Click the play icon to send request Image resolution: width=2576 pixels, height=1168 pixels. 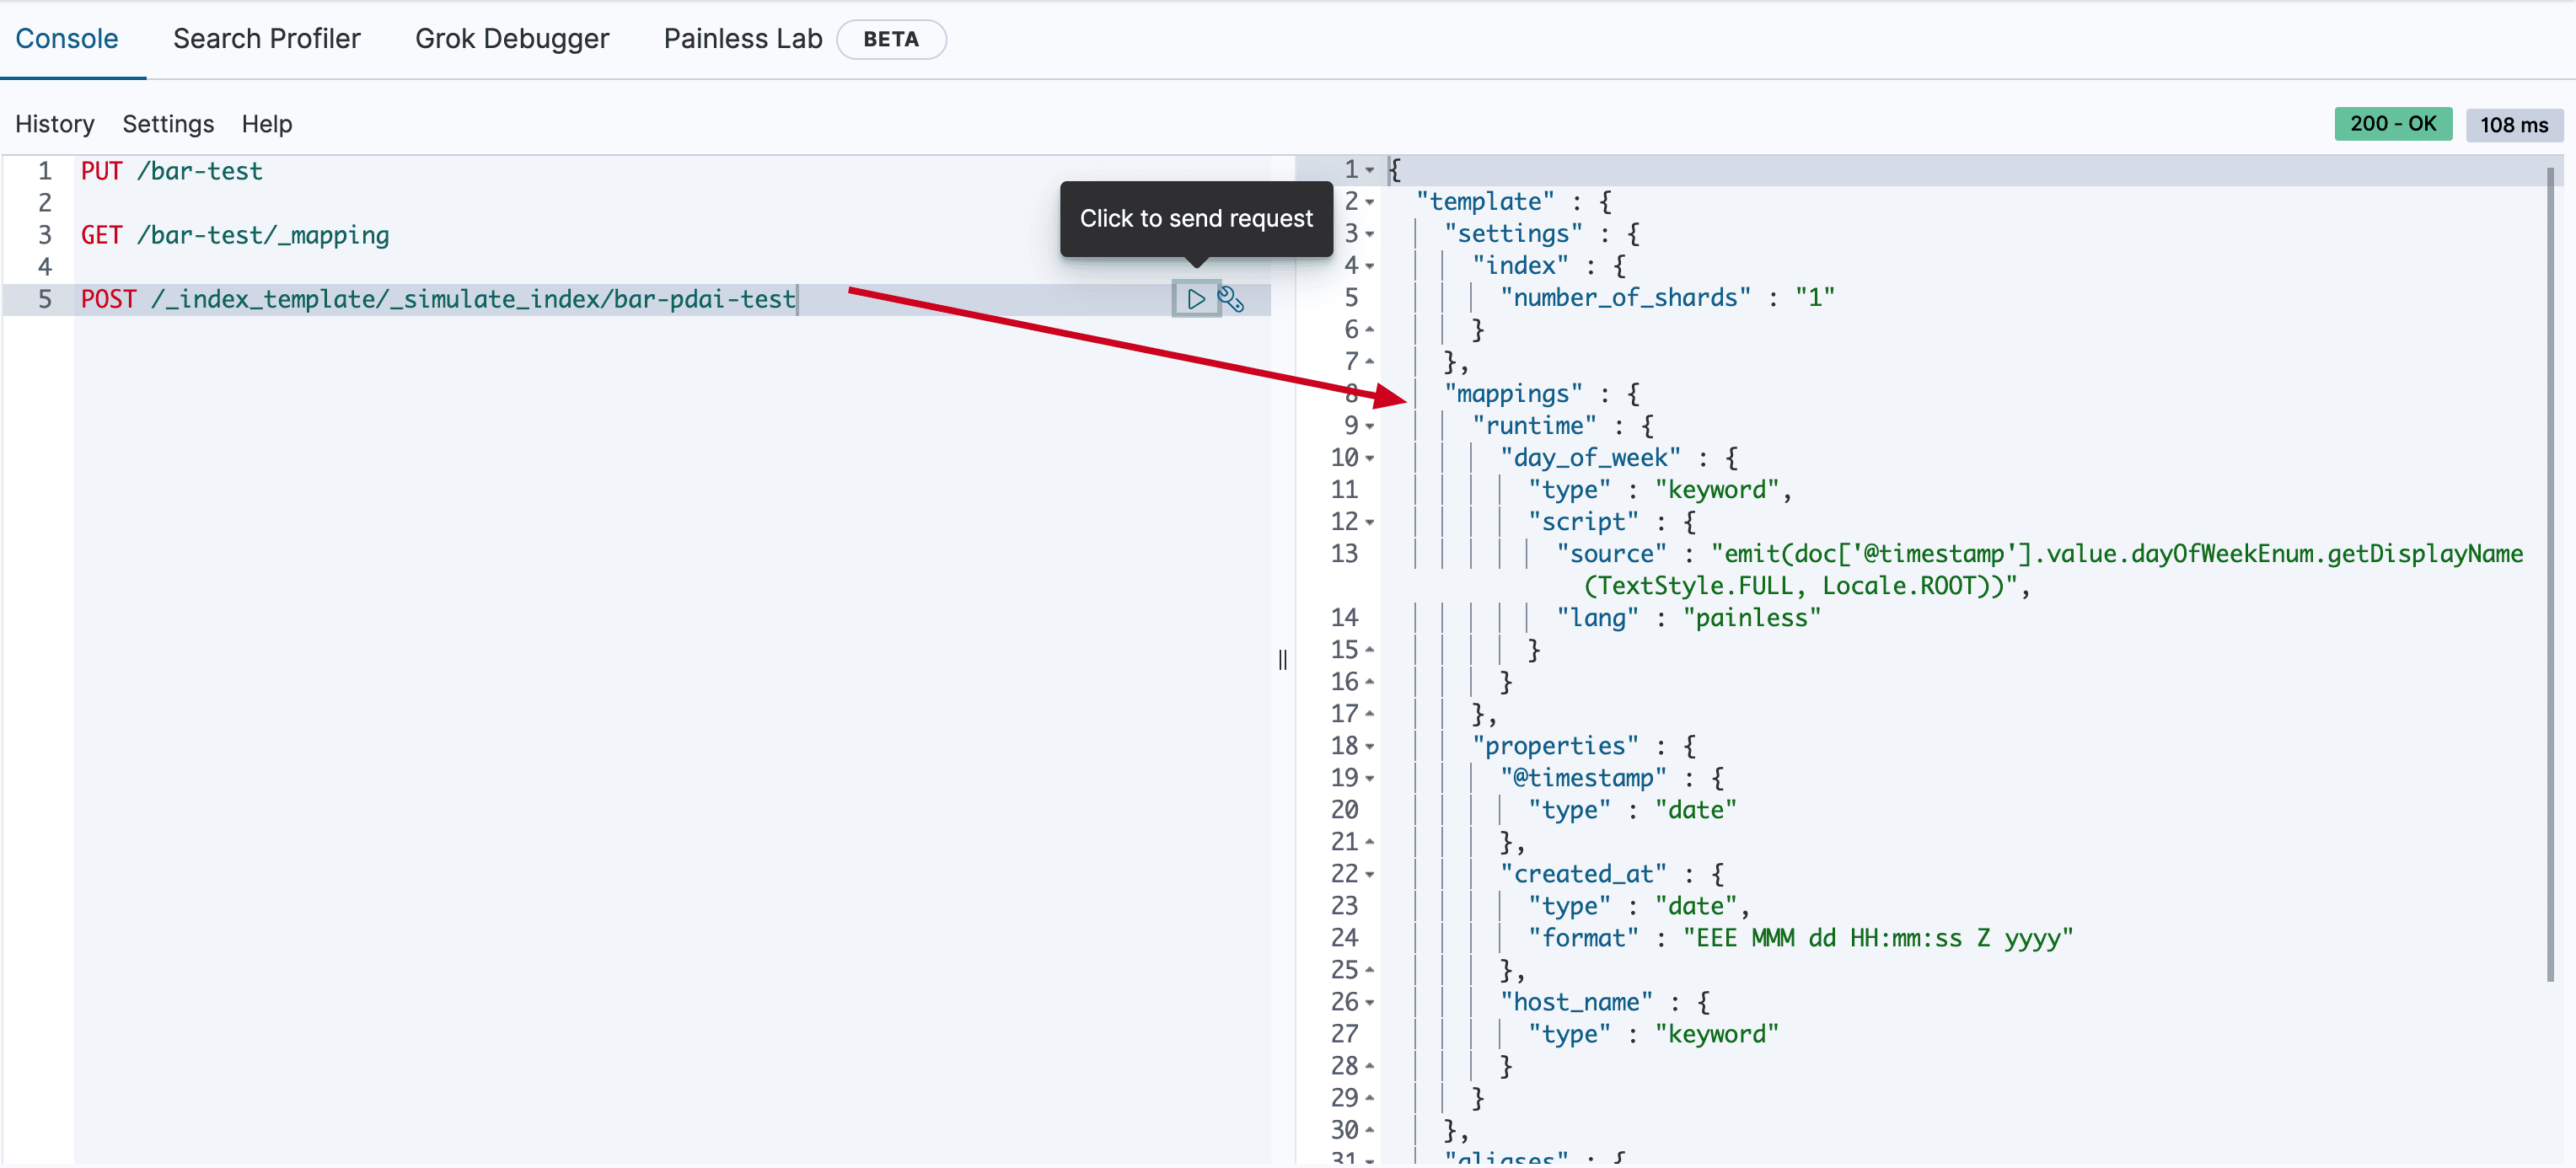click(1195, 299)
